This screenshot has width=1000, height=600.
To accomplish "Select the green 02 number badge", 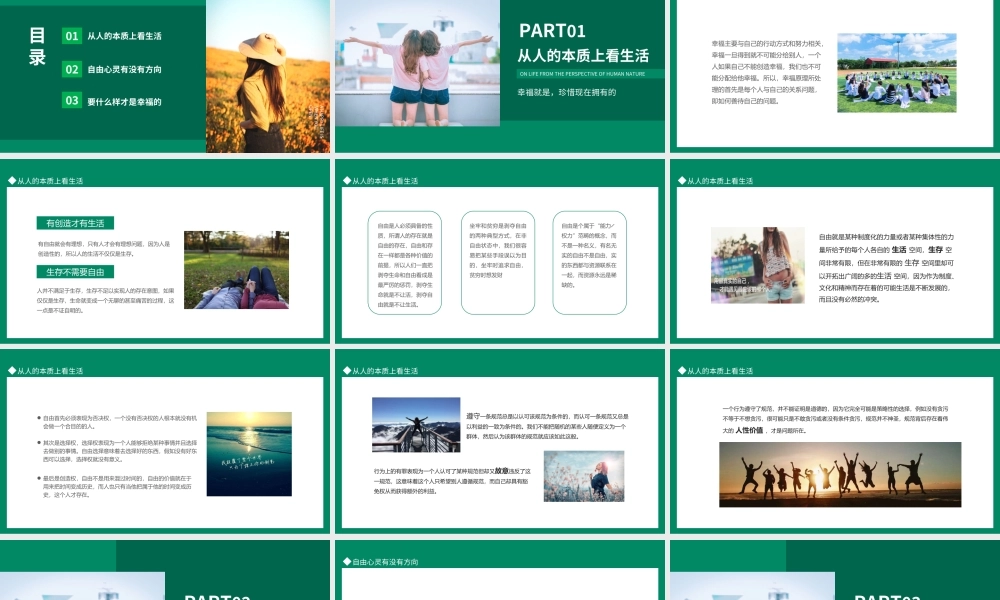I will 71,69.
